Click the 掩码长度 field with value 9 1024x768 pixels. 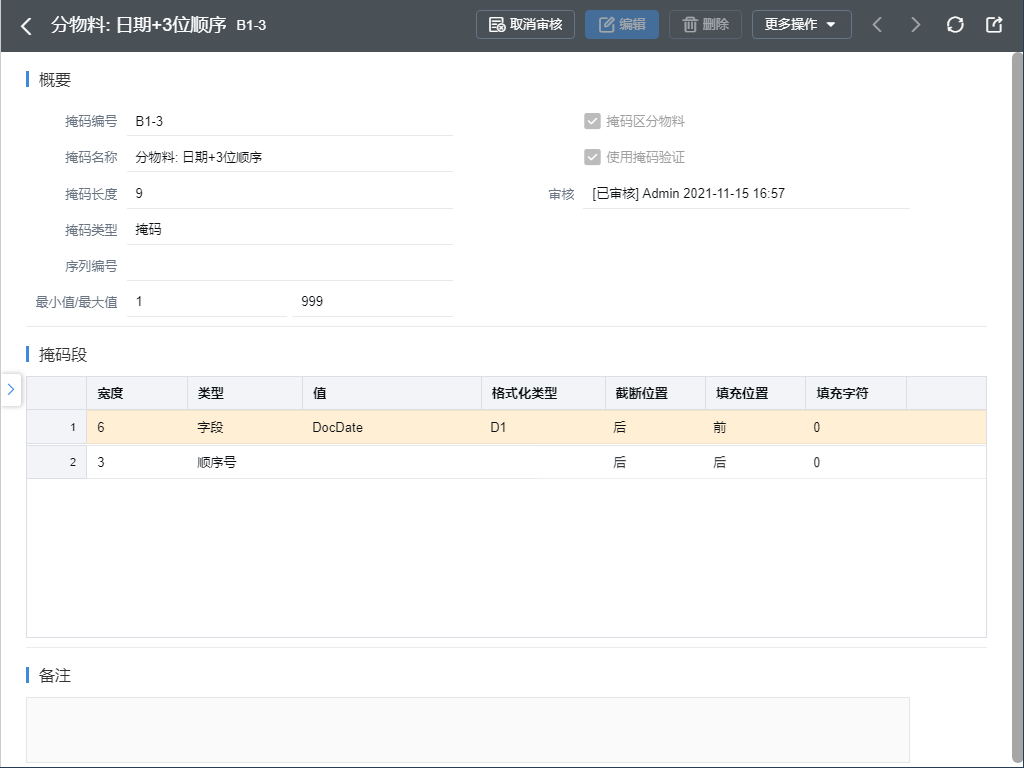tap(290, 194)
